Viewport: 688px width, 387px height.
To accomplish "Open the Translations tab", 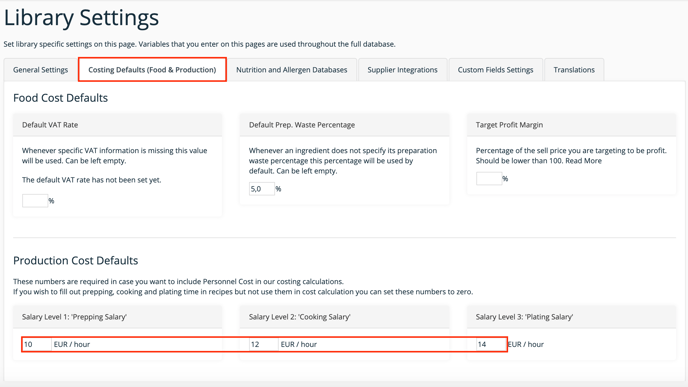I will (574, 70).
